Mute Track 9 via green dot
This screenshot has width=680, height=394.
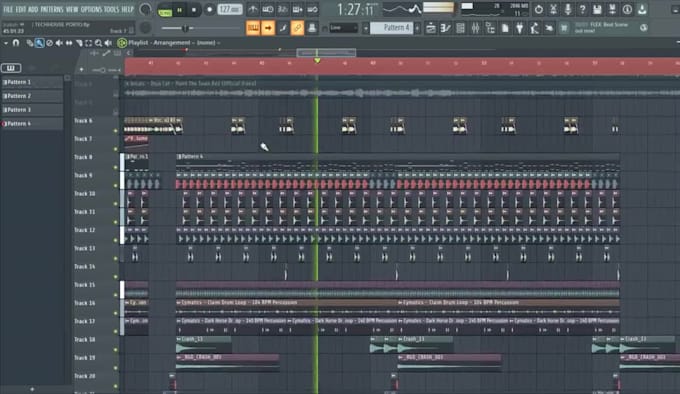click(116, 185)
